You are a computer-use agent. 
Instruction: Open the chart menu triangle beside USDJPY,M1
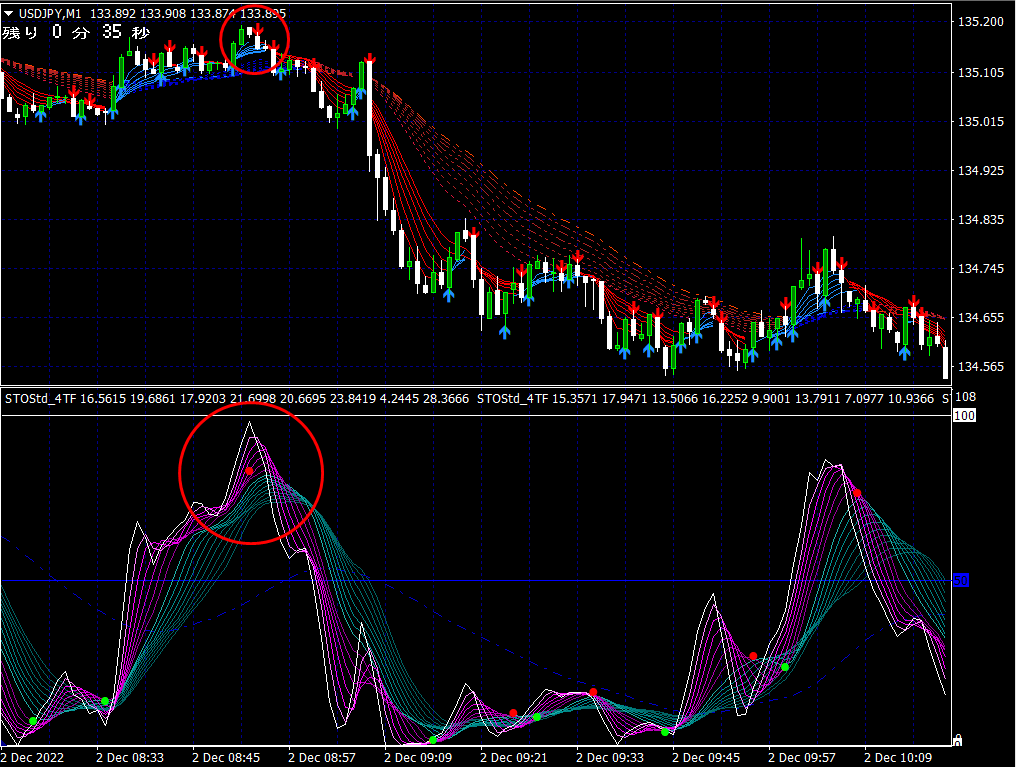[8, 13]
